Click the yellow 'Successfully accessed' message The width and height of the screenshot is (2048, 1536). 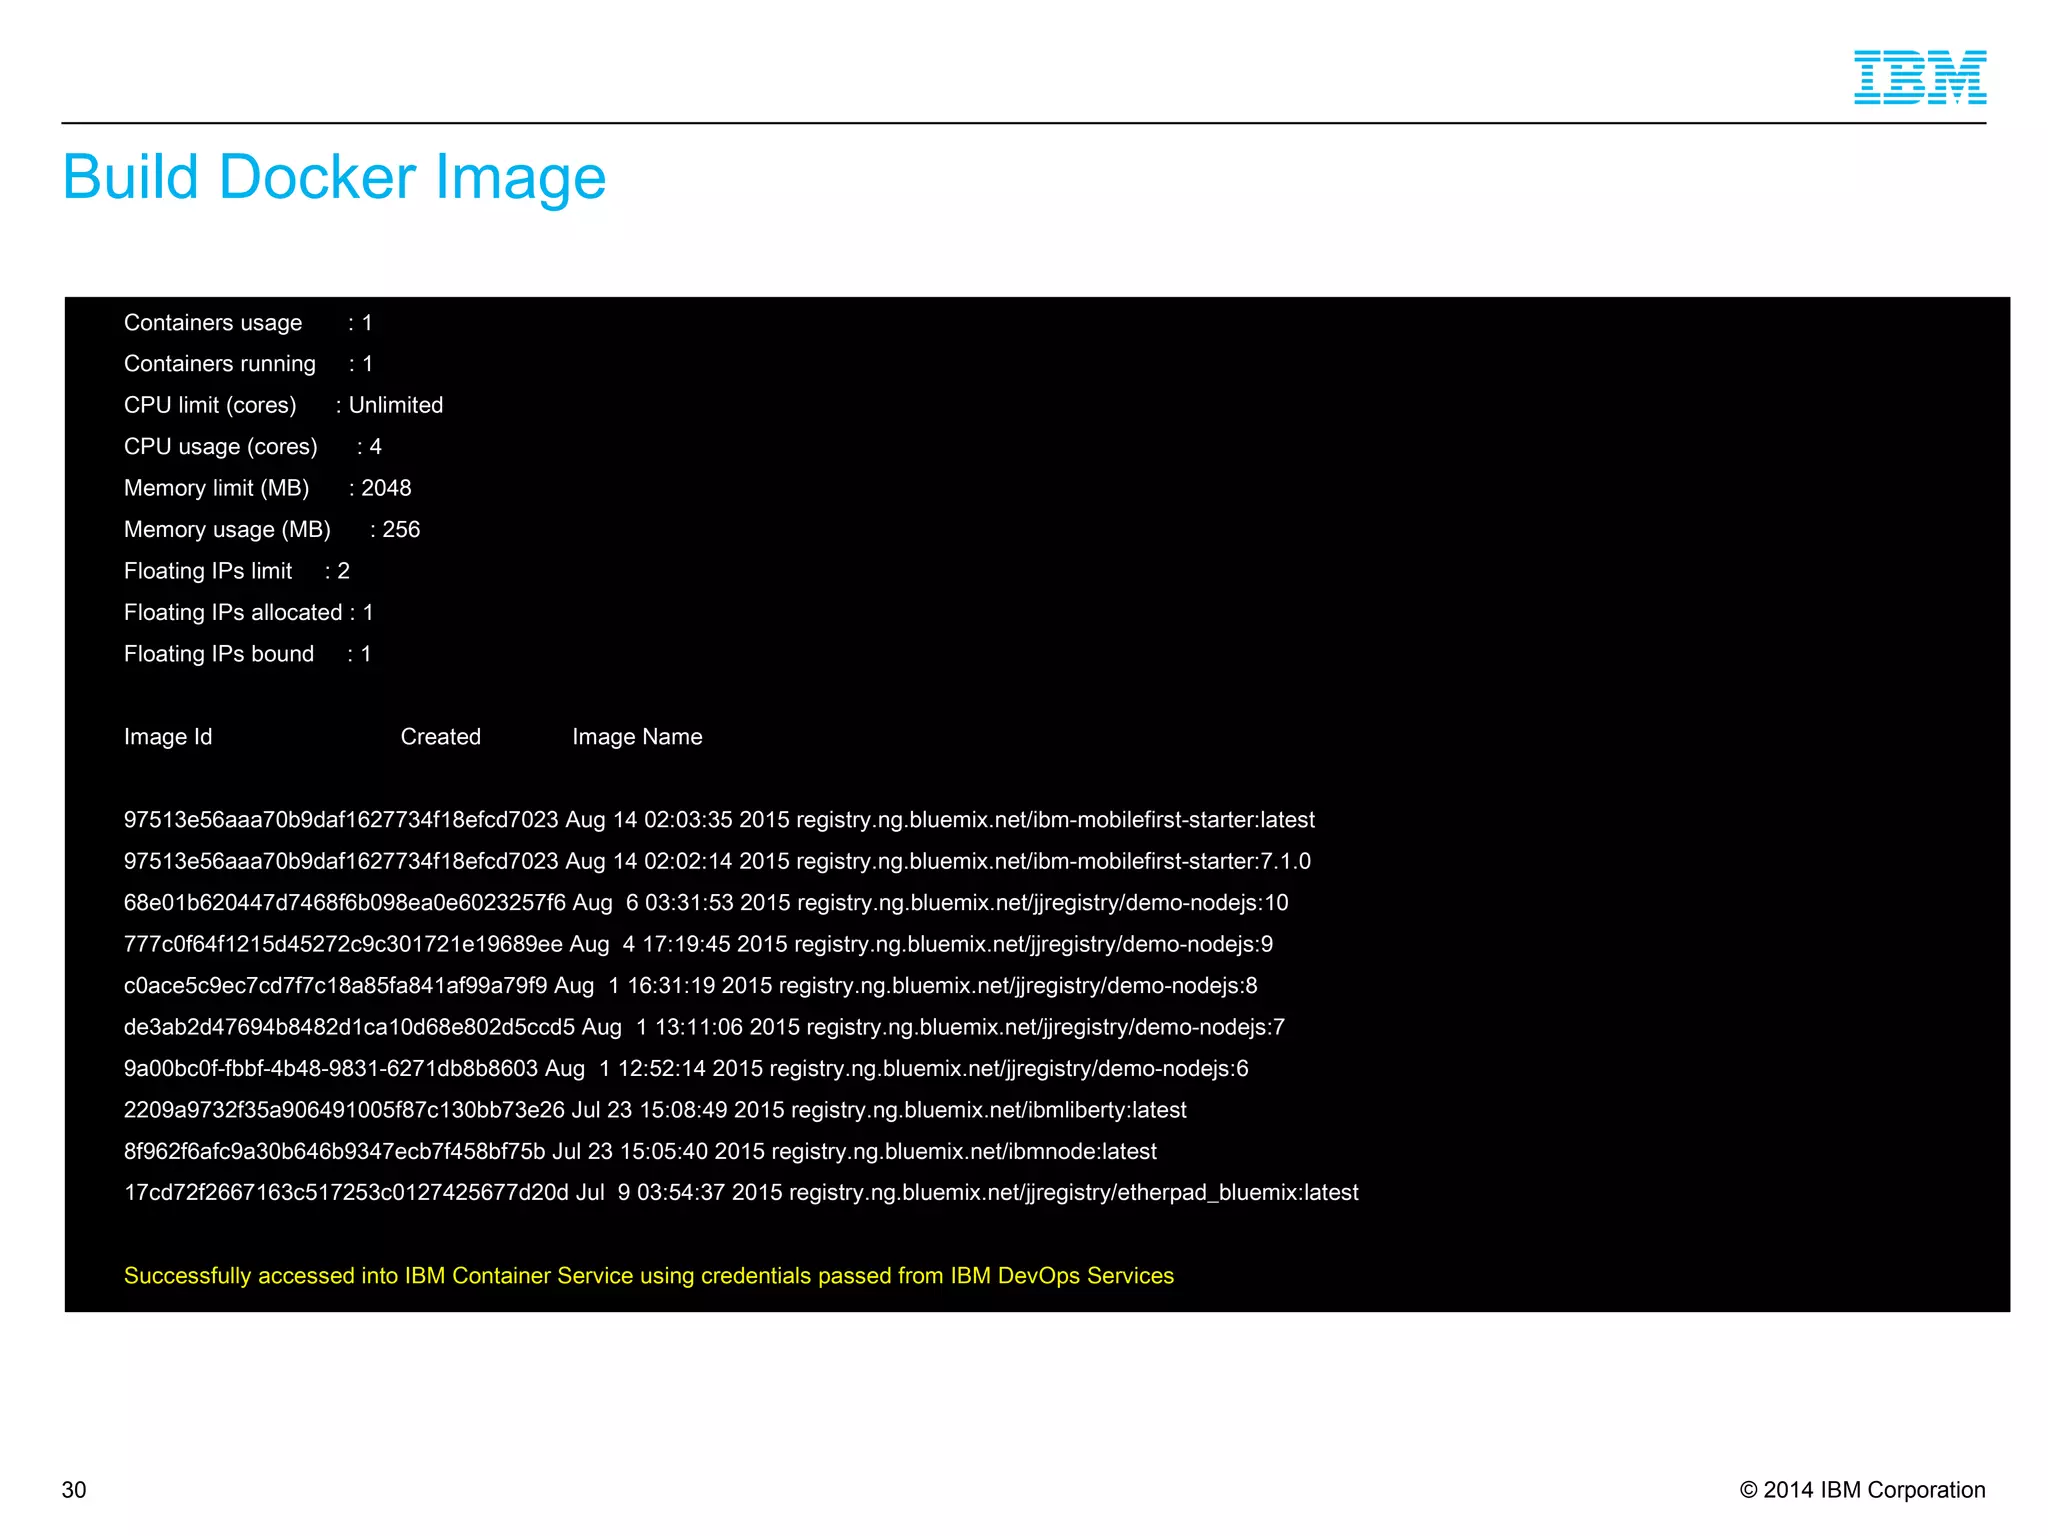click(649, 1276)
